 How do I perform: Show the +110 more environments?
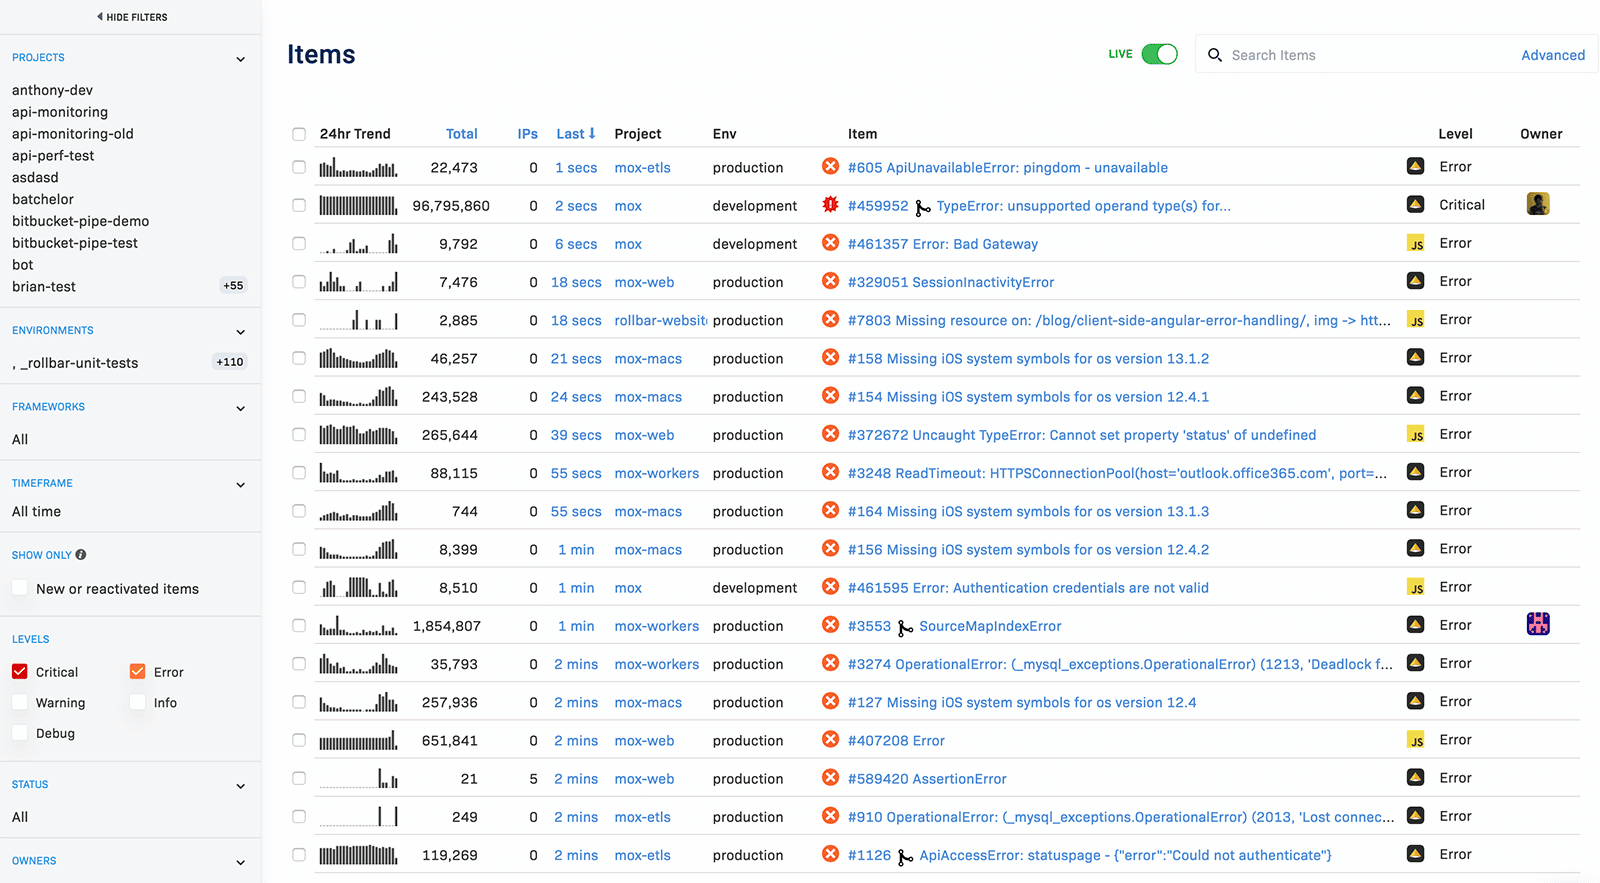pos(230,362)
